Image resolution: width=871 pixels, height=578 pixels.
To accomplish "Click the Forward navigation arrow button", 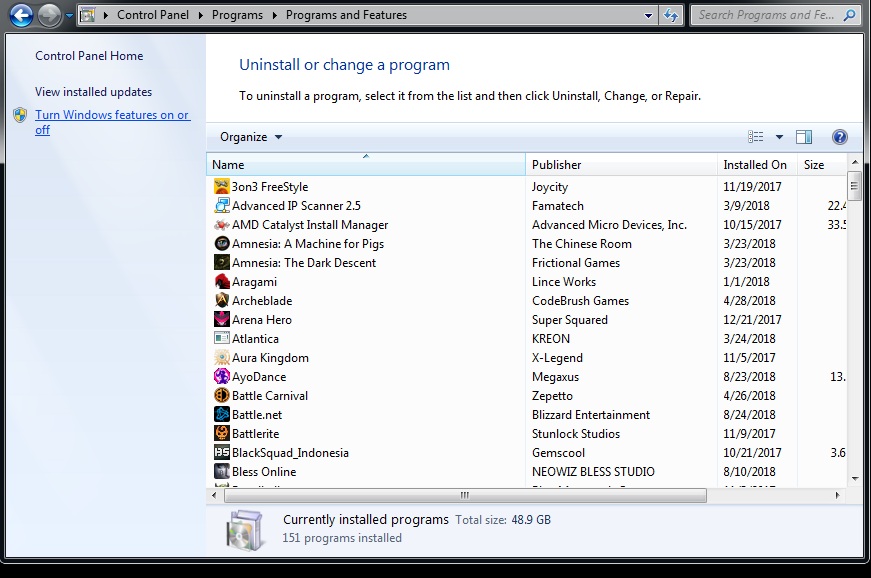I will (49, 15).
